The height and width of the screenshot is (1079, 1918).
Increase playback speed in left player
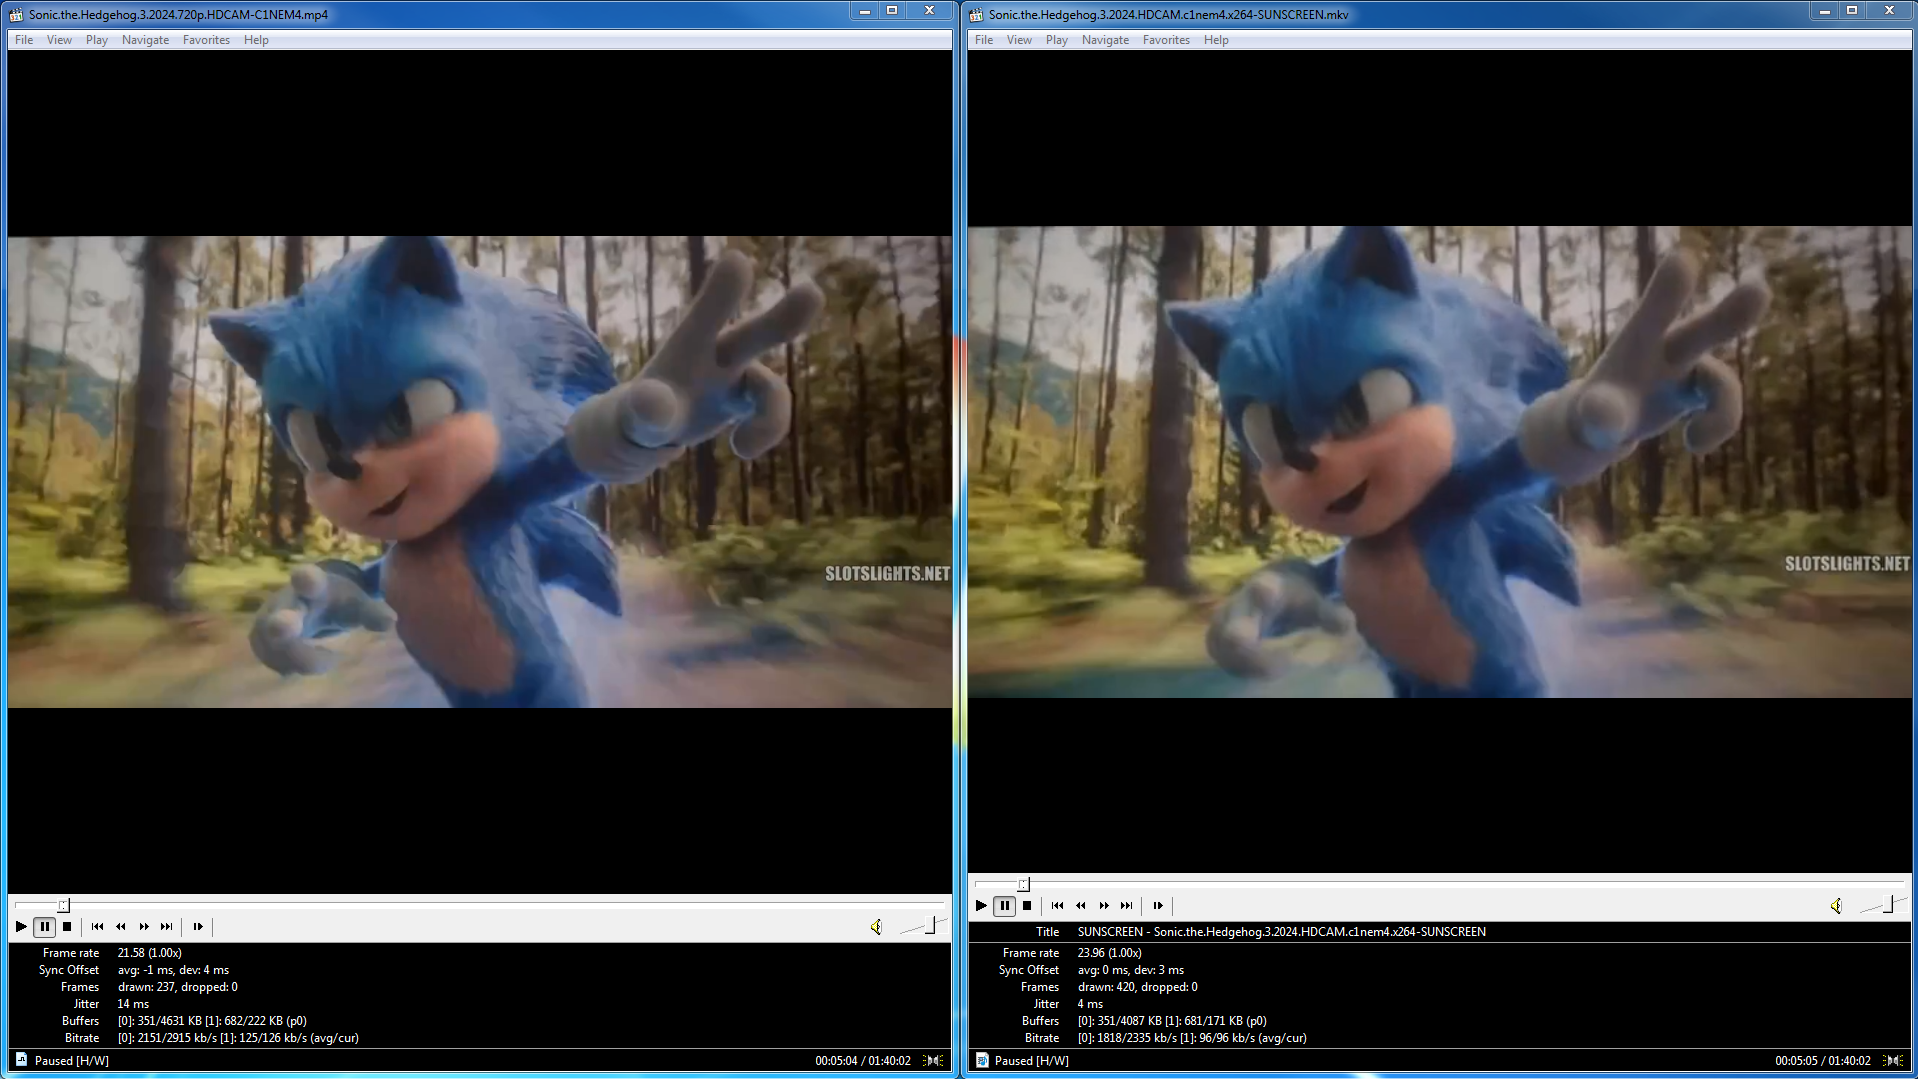(144, 927)
